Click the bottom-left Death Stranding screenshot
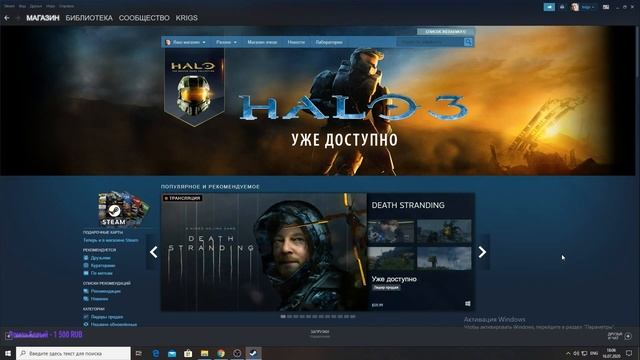Screen dimensions: 640x360 pos(391,258)
